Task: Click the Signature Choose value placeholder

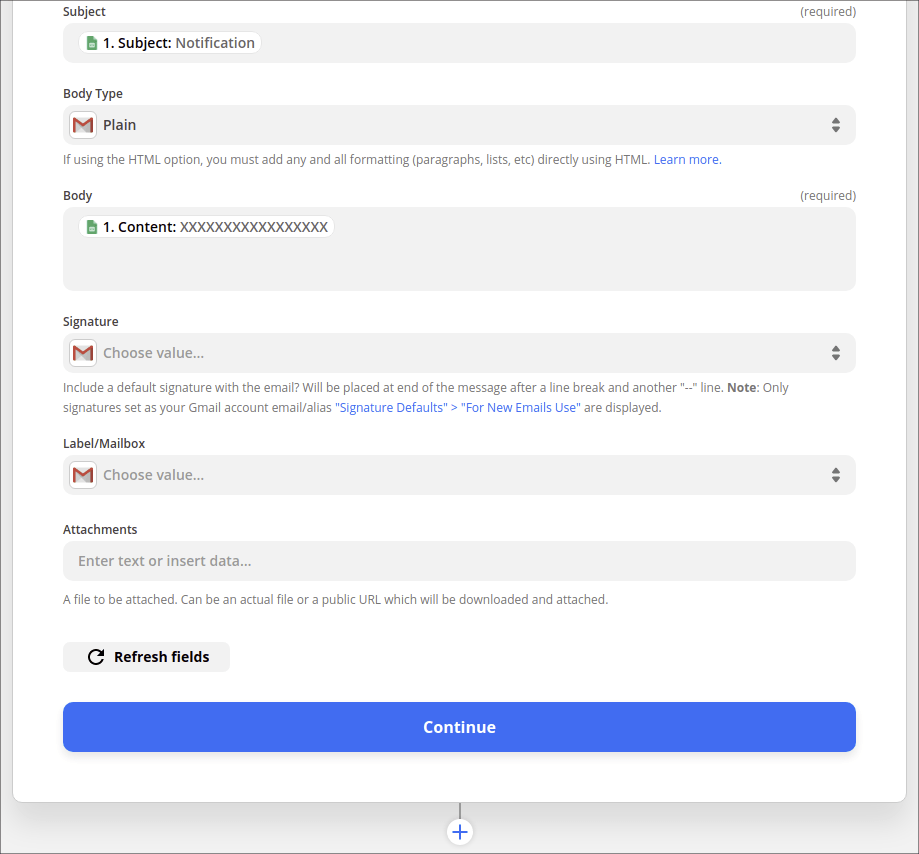Action: click(154, 353)
